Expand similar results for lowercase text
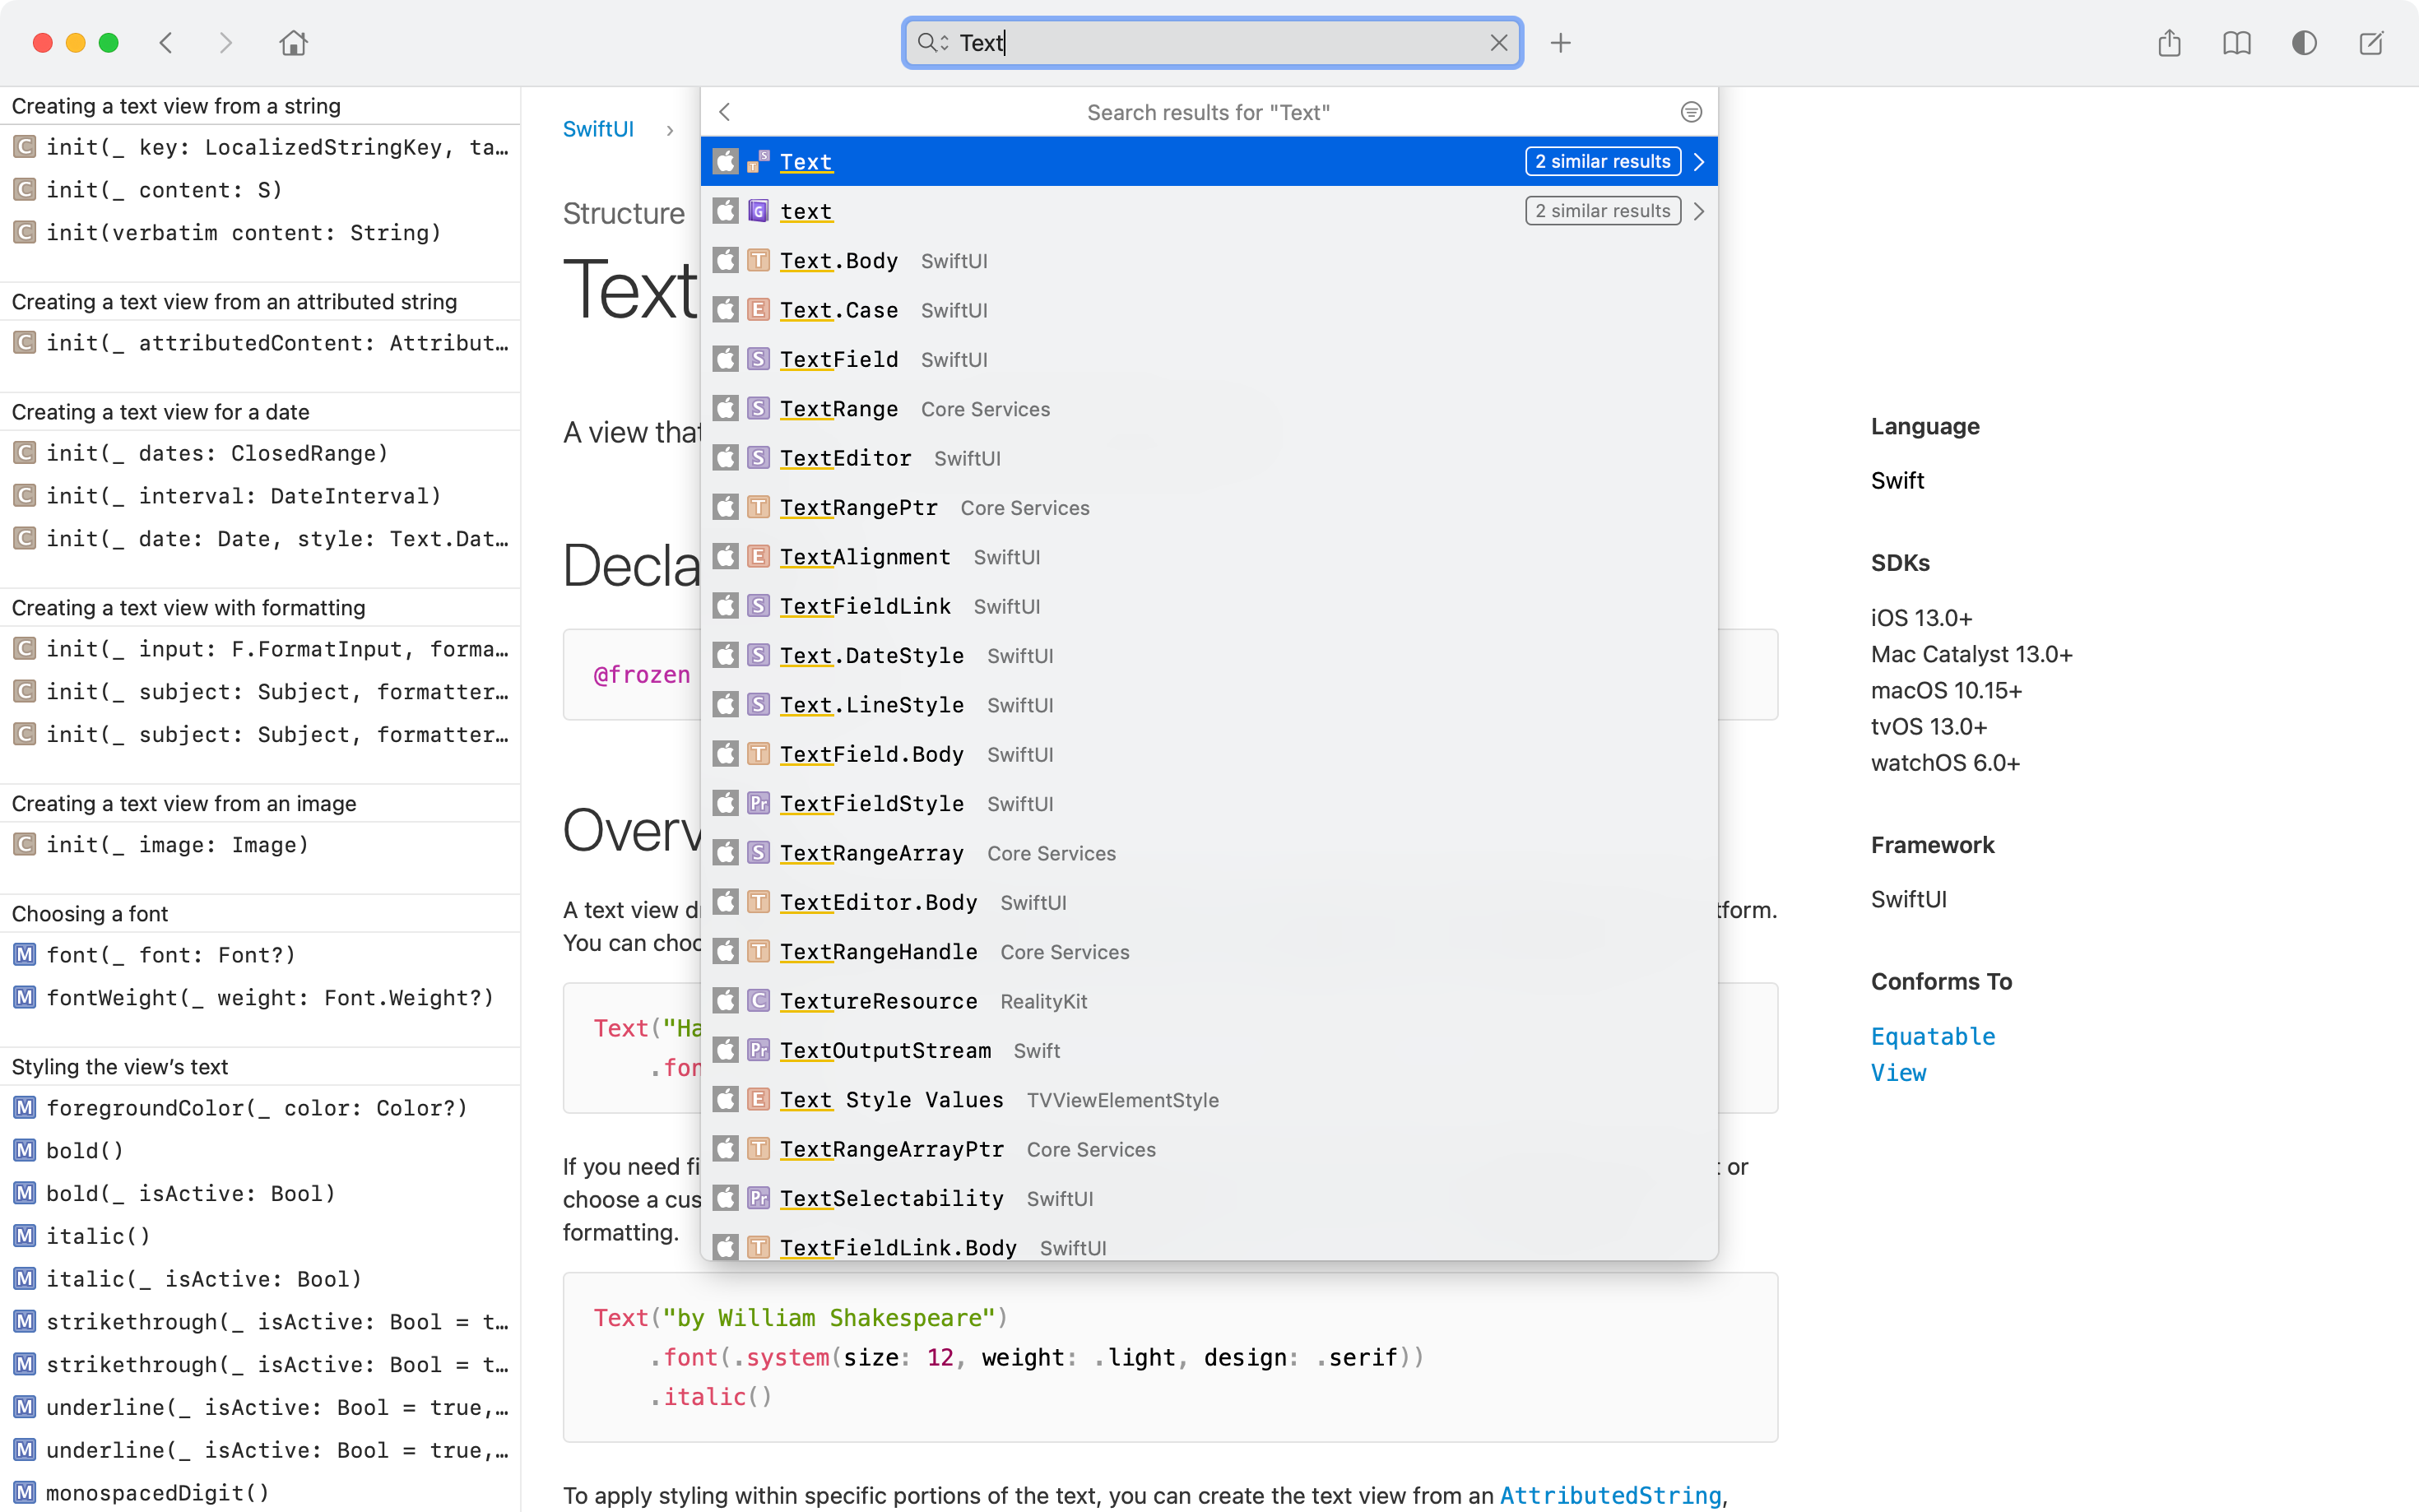Image resolution: width=2419 pixels, height=1512 pixels. pyautogui.click(x=1603, y=211)
